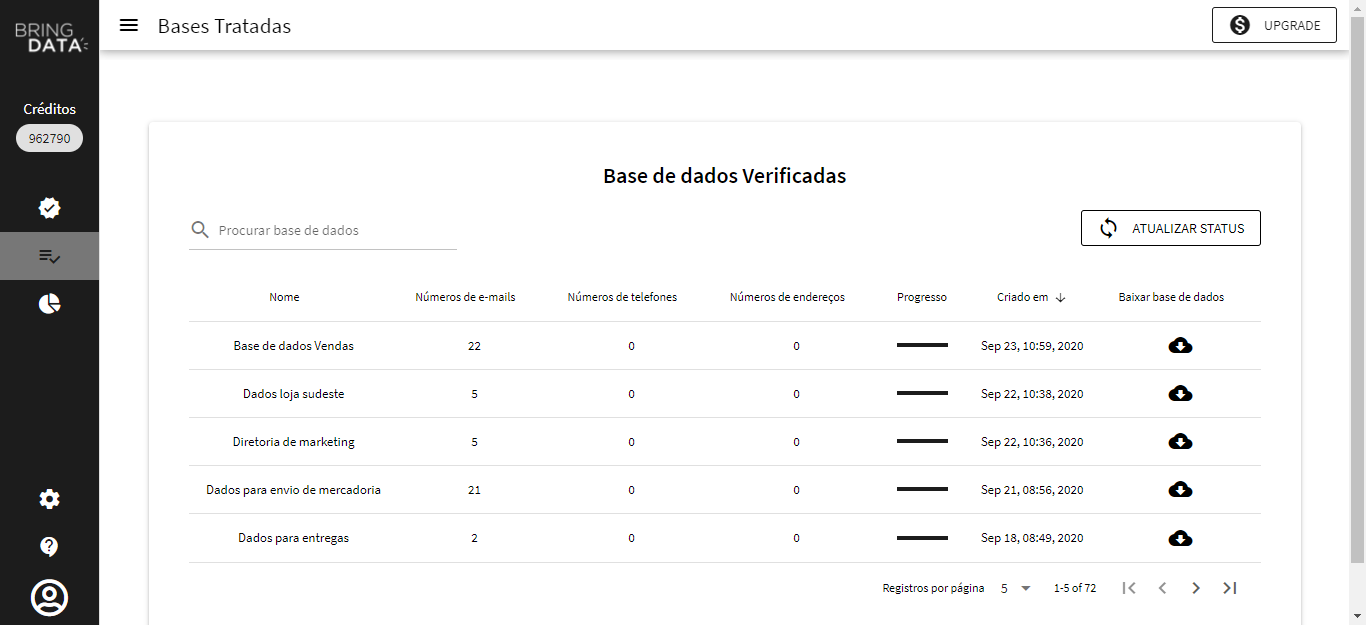Click progress bar of Dados para entregas
Viewport: 1366px width, 625px height.
click(922, 538)
